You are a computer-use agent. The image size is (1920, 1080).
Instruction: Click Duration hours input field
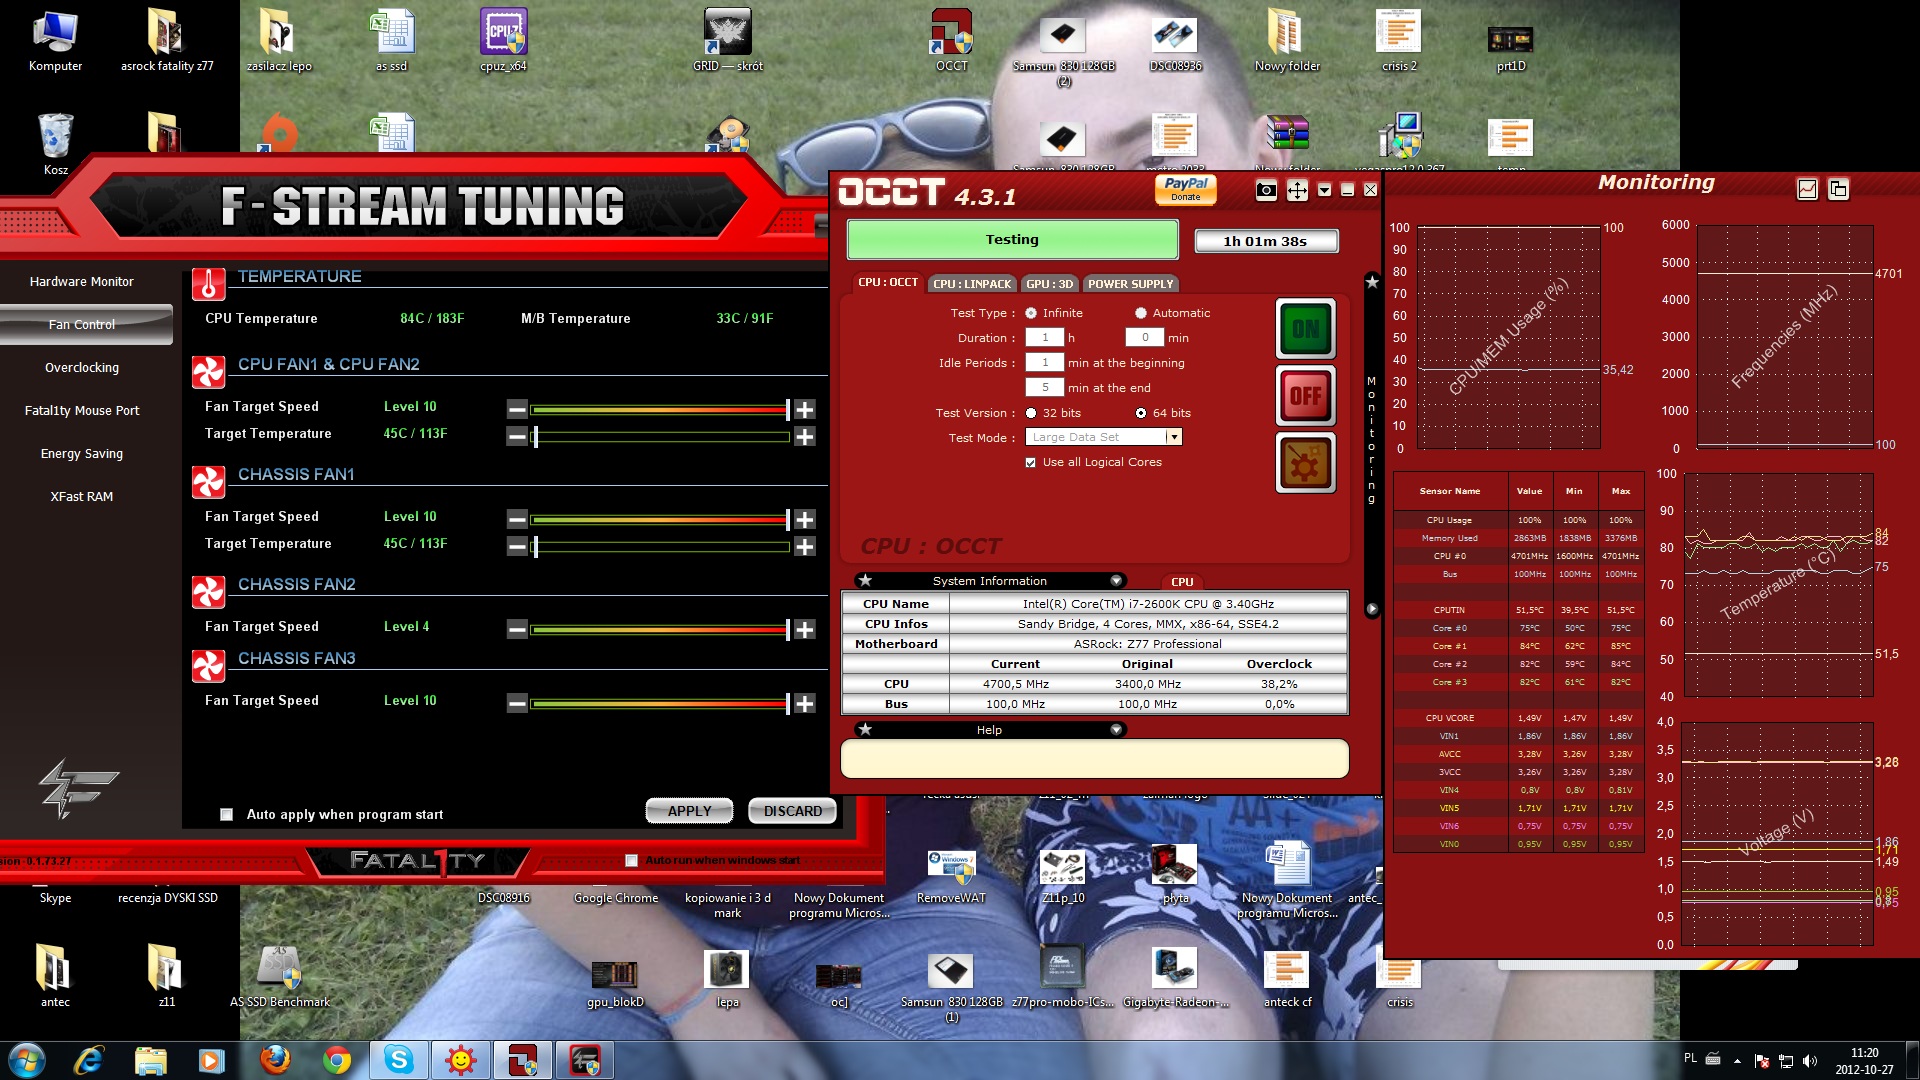tap(1045, 338)
